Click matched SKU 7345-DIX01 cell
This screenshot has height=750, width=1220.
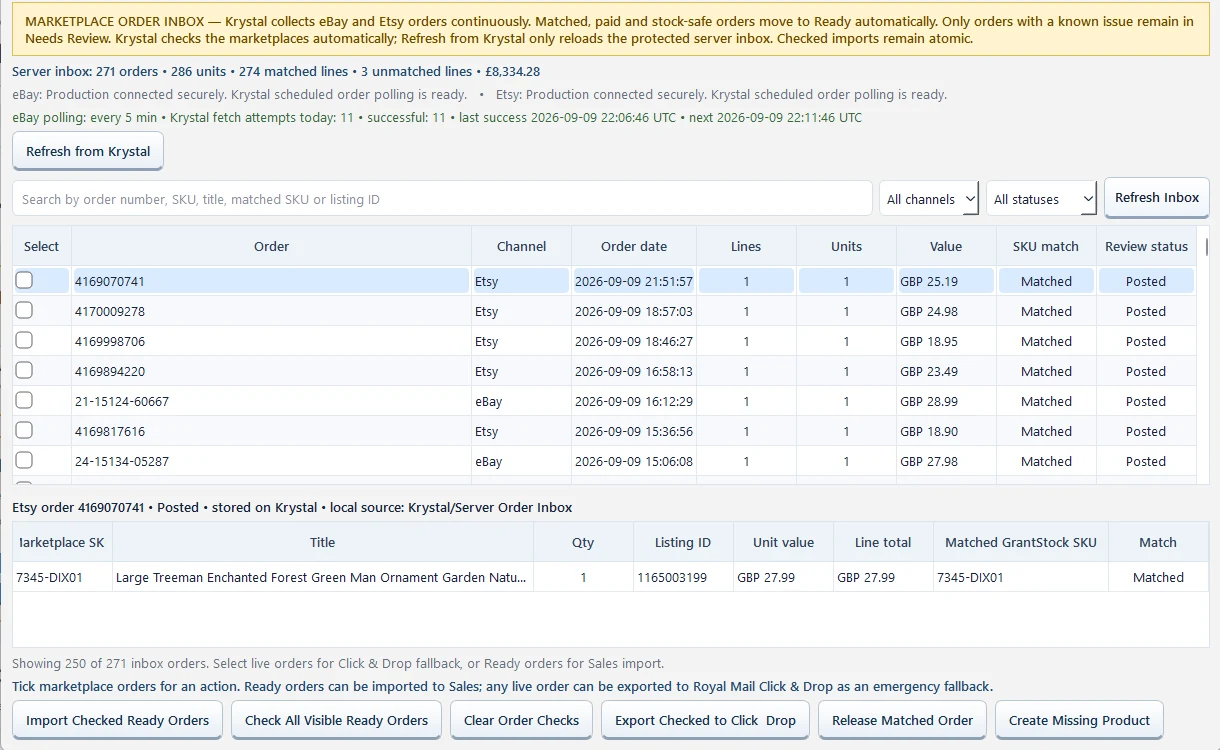coord(1021,577)
